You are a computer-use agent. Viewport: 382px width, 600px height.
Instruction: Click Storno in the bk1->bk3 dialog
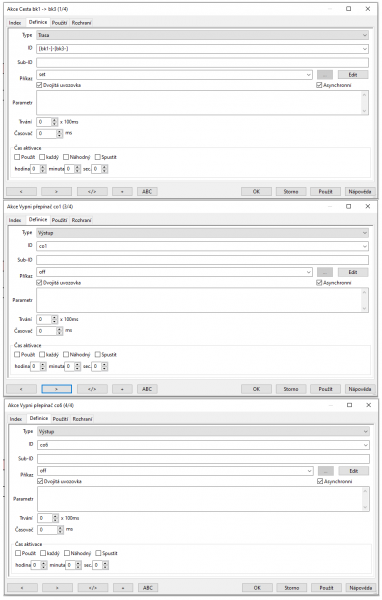291,191
